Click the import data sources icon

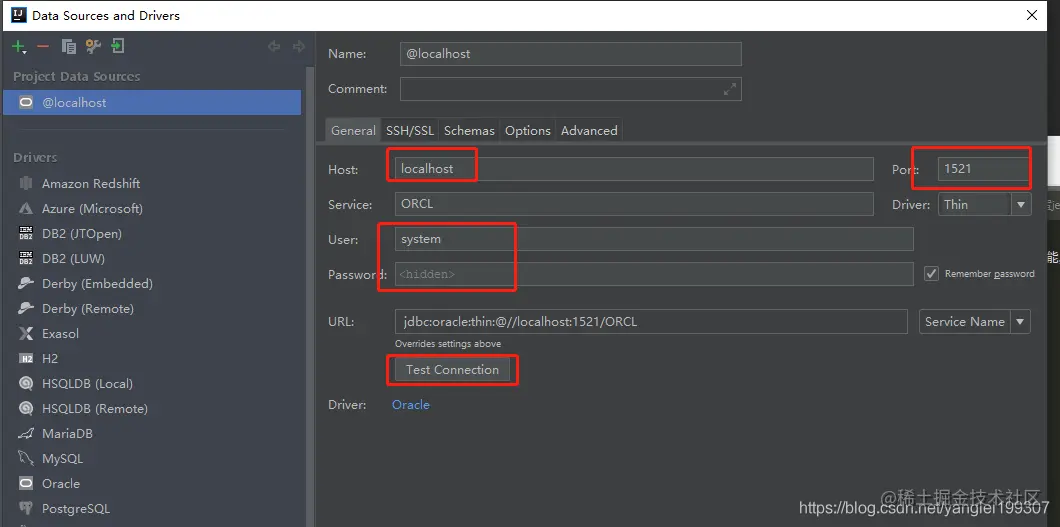(118, 46)
